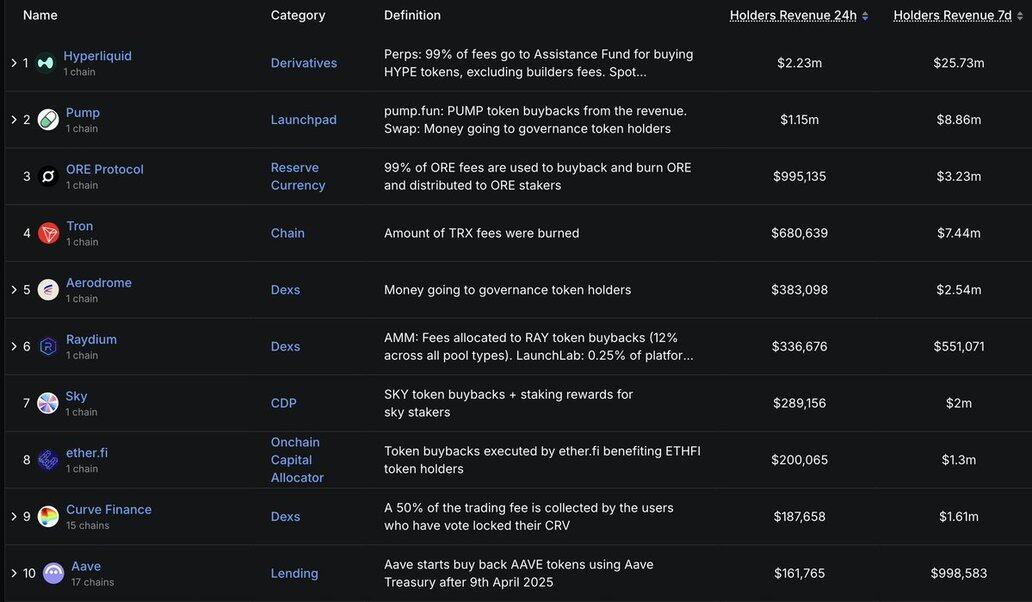
Task: Click the Raydium logo icon
Action: [x=48, y=347]
